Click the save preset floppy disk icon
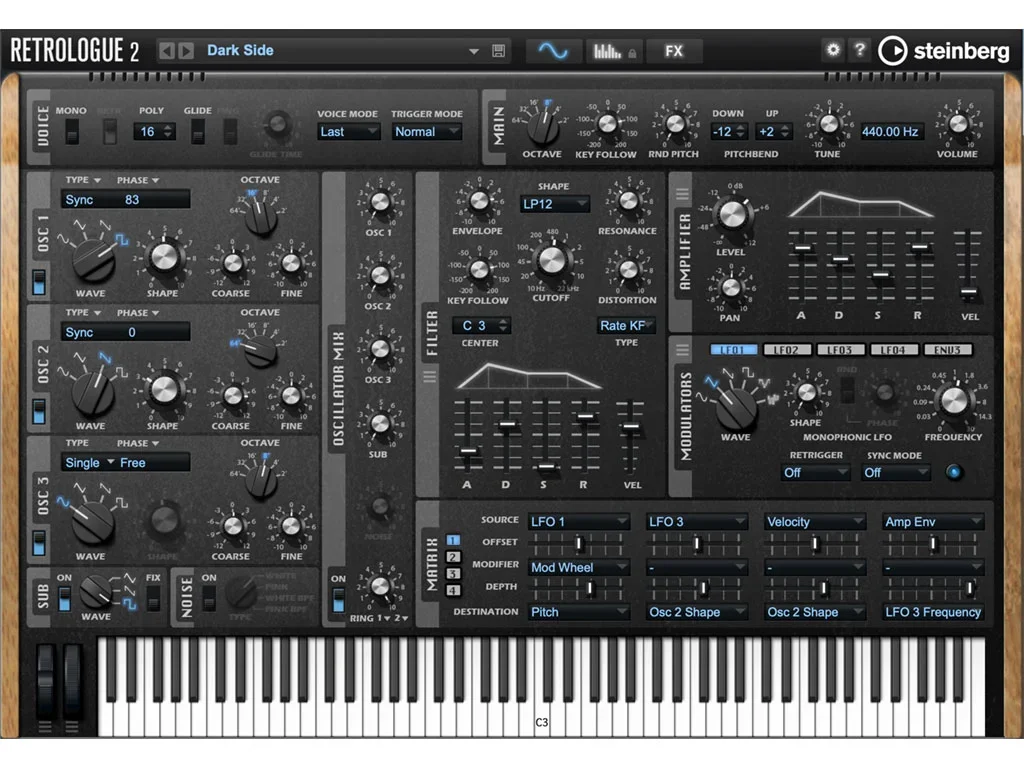Screen dimensions: 1024x768 pyautogui.click(x=500, y=51)
